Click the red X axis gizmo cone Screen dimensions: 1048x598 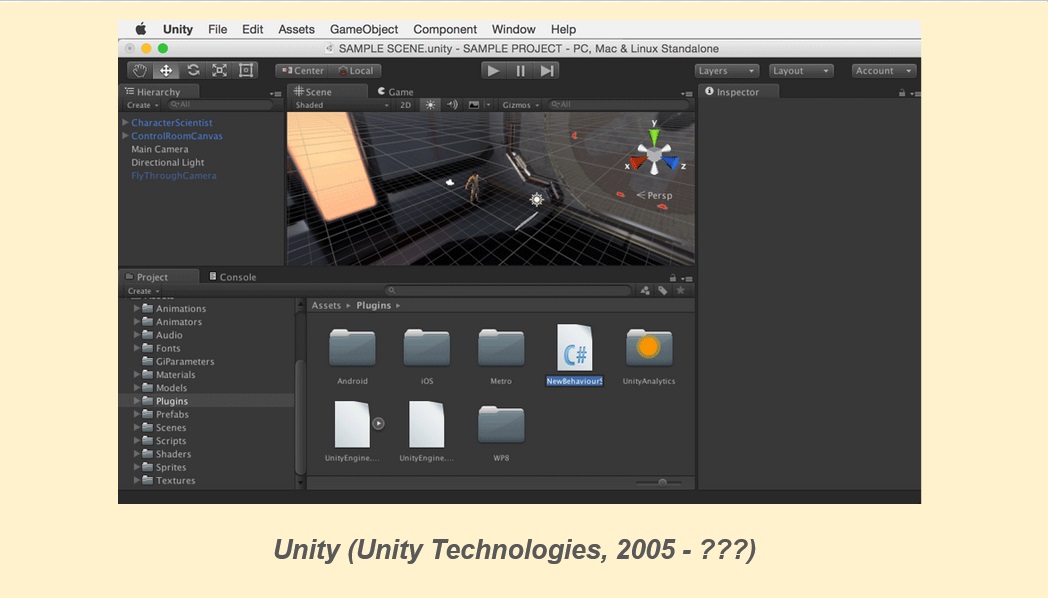[x=638, y=162]
